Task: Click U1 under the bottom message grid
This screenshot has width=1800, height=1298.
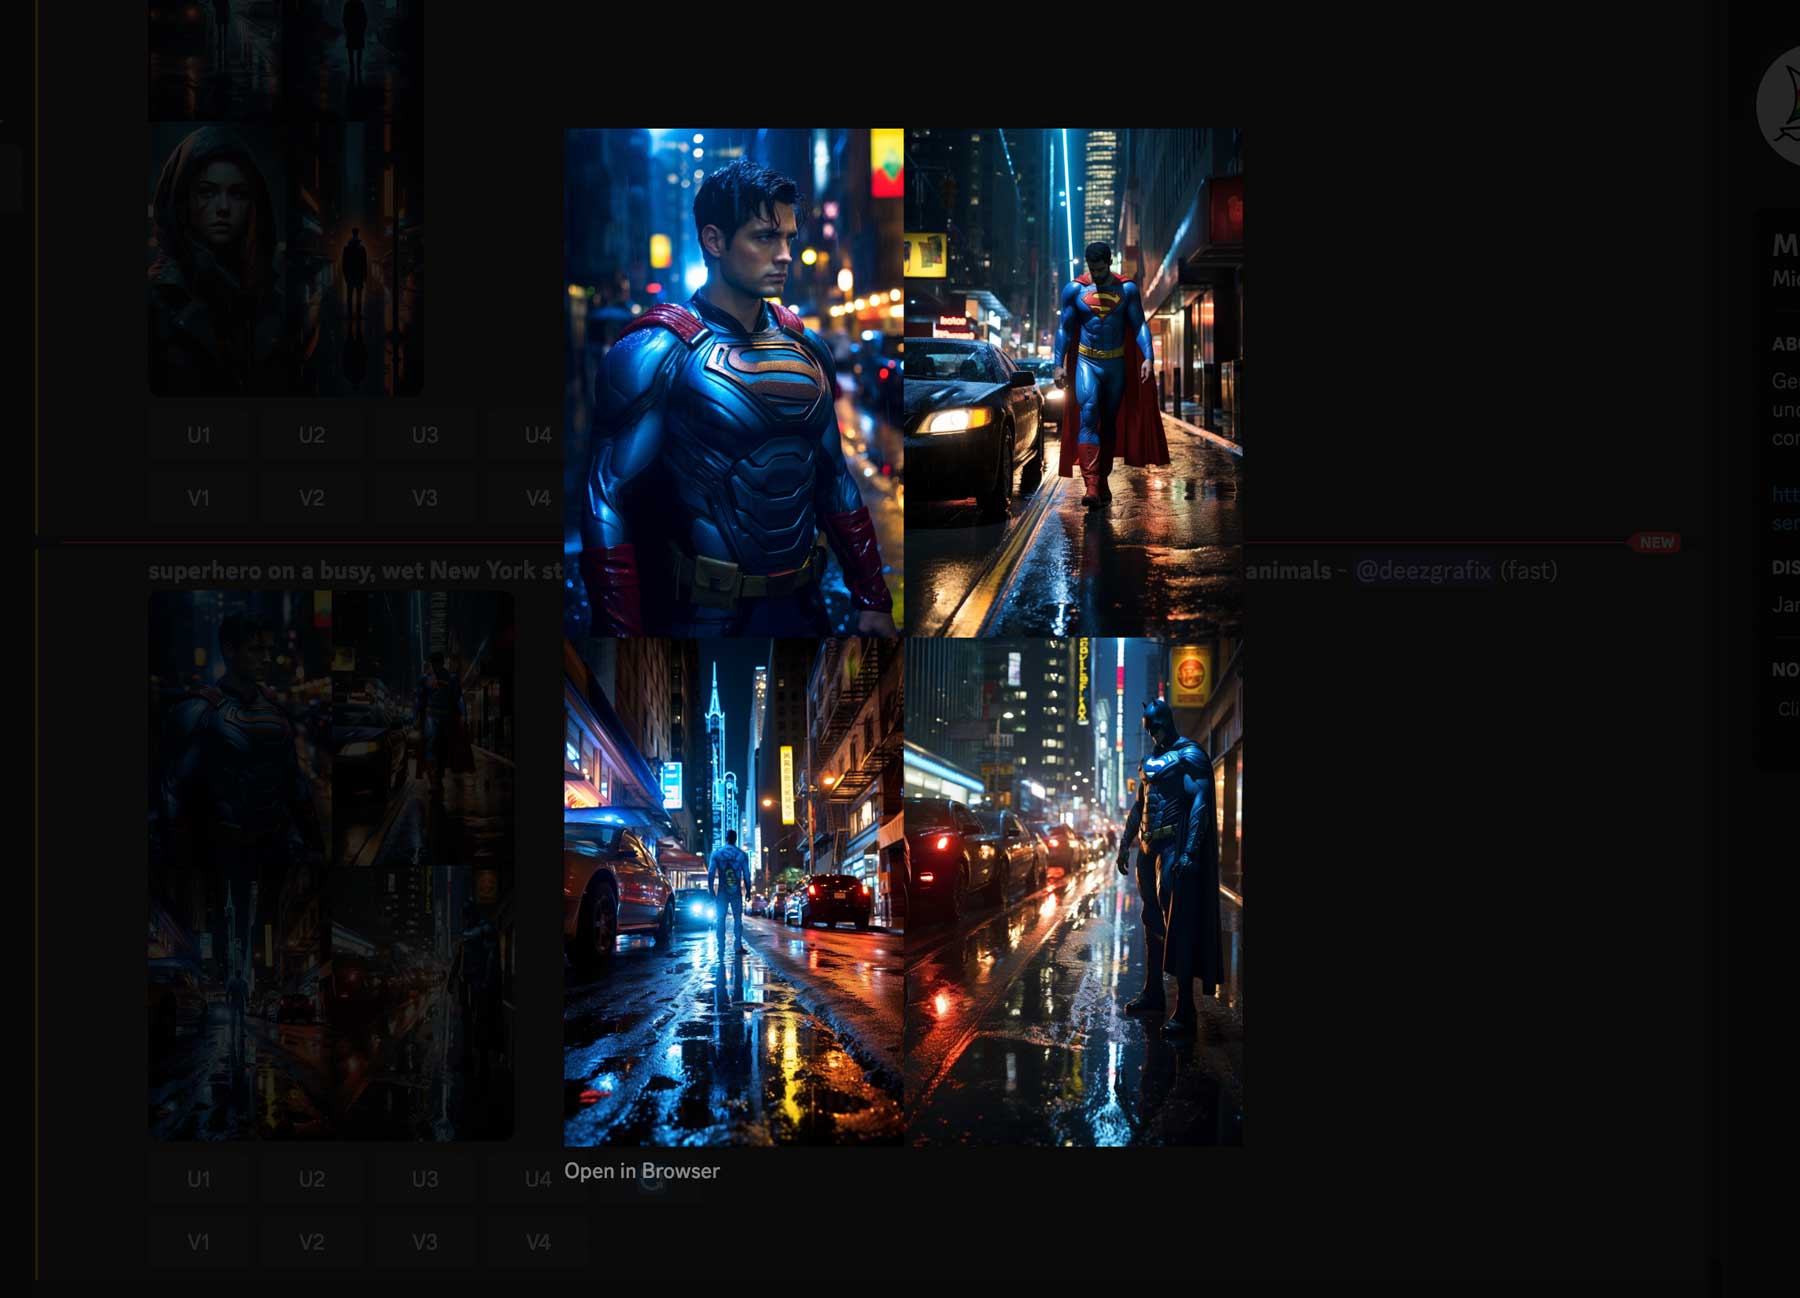Action: click(x=198, y=1180)
